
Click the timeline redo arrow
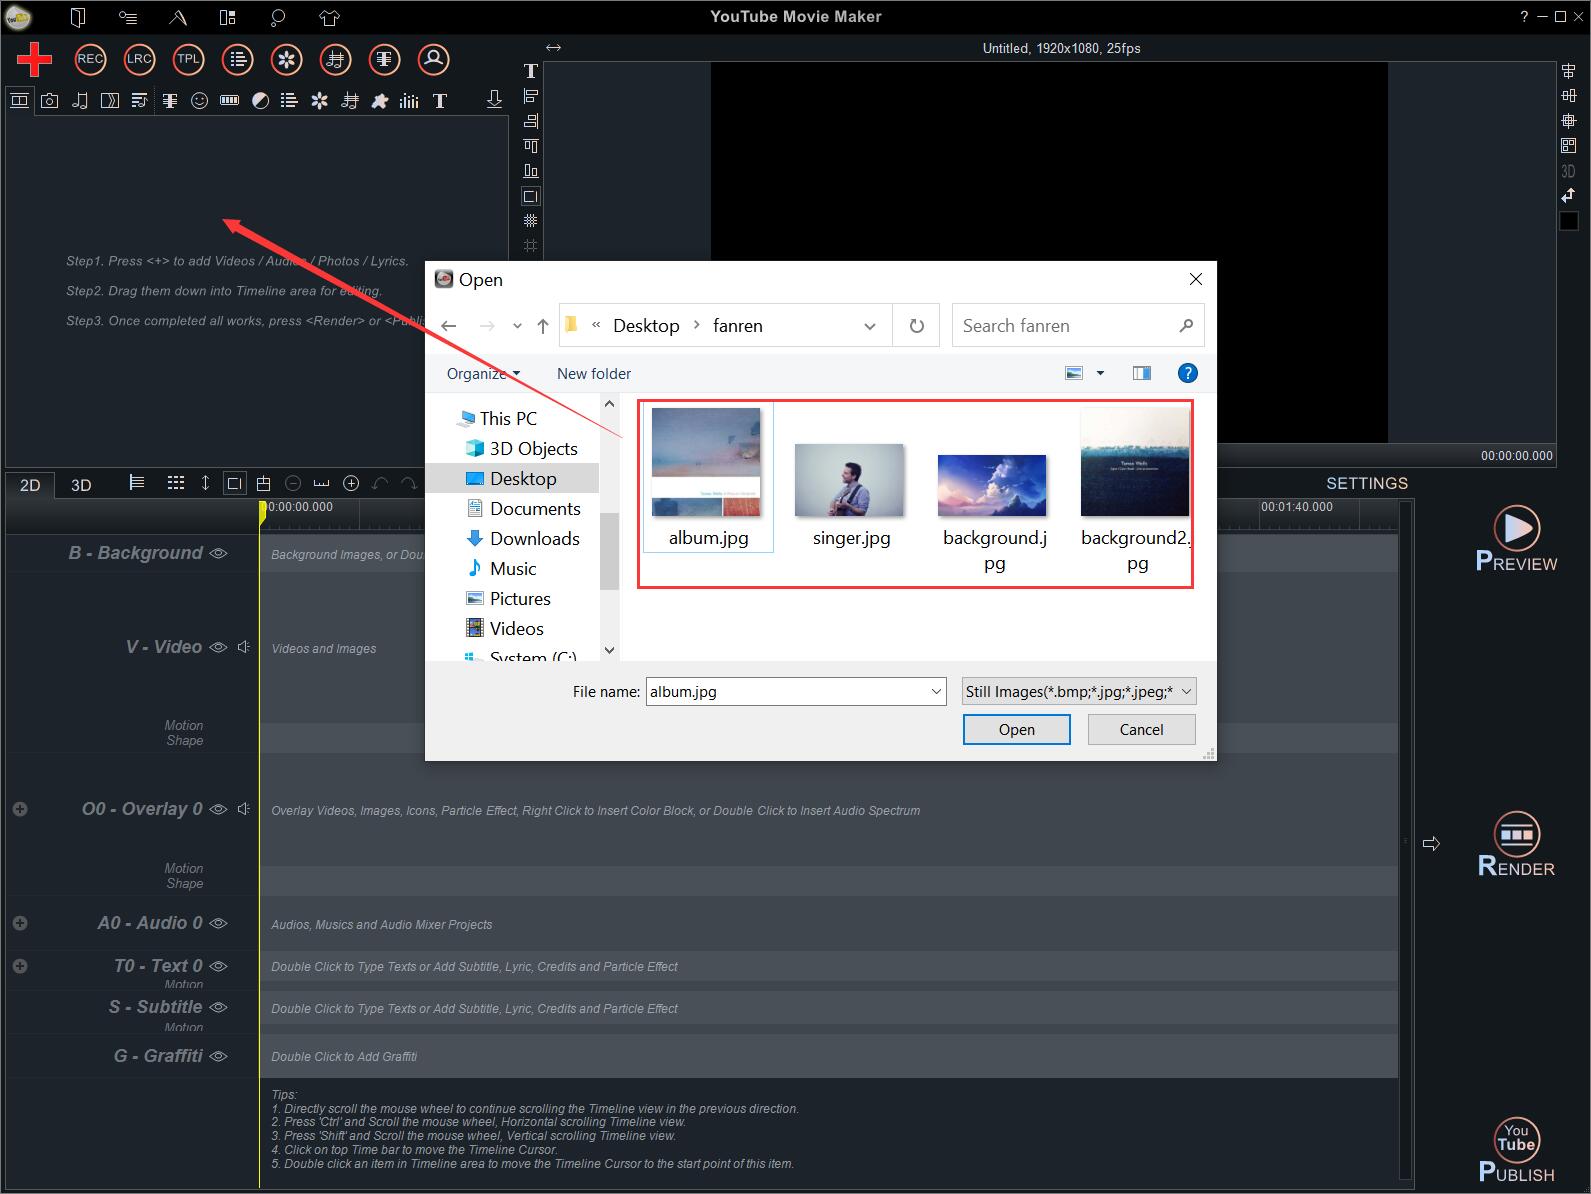tap(409, 483)
